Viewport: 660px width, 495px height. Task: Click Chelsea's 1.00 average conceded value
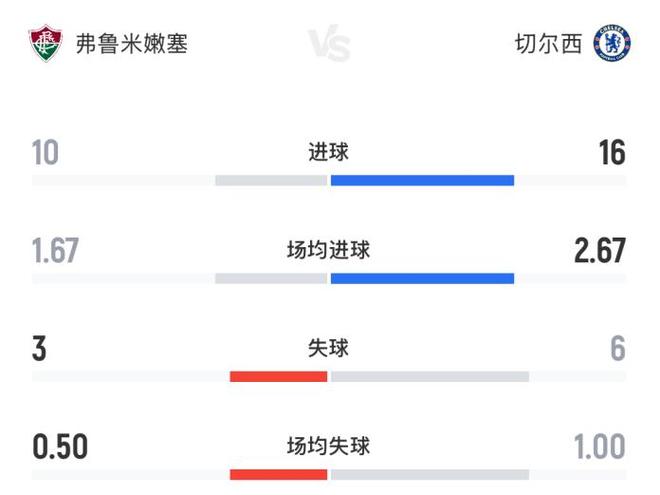(x=600, y=447)
